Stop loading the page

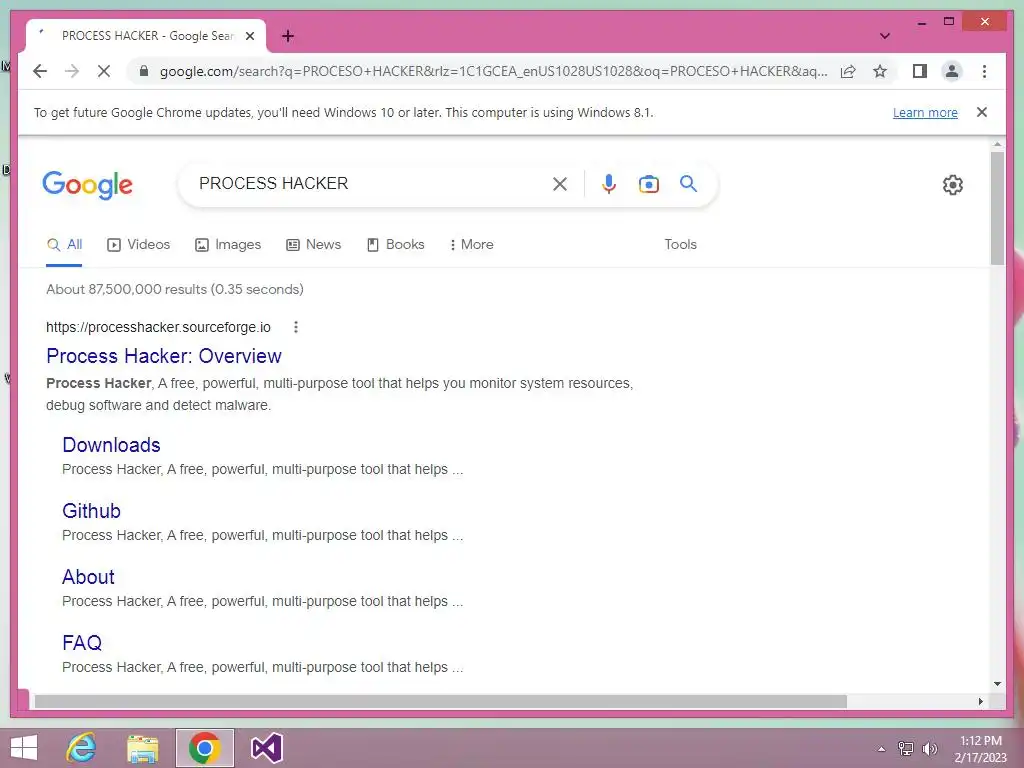tap(104, 71)
